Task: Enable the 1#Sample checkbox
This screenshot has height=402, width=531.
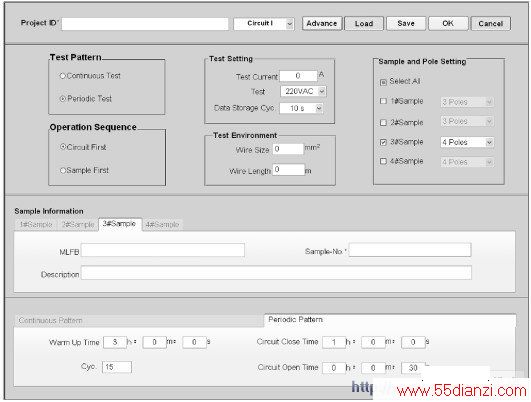Action: click(383, 101)
